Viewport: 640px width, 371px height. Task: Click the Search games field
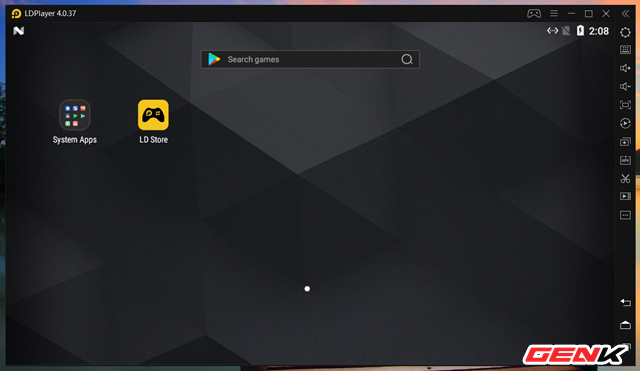click(x=310, y=60)
